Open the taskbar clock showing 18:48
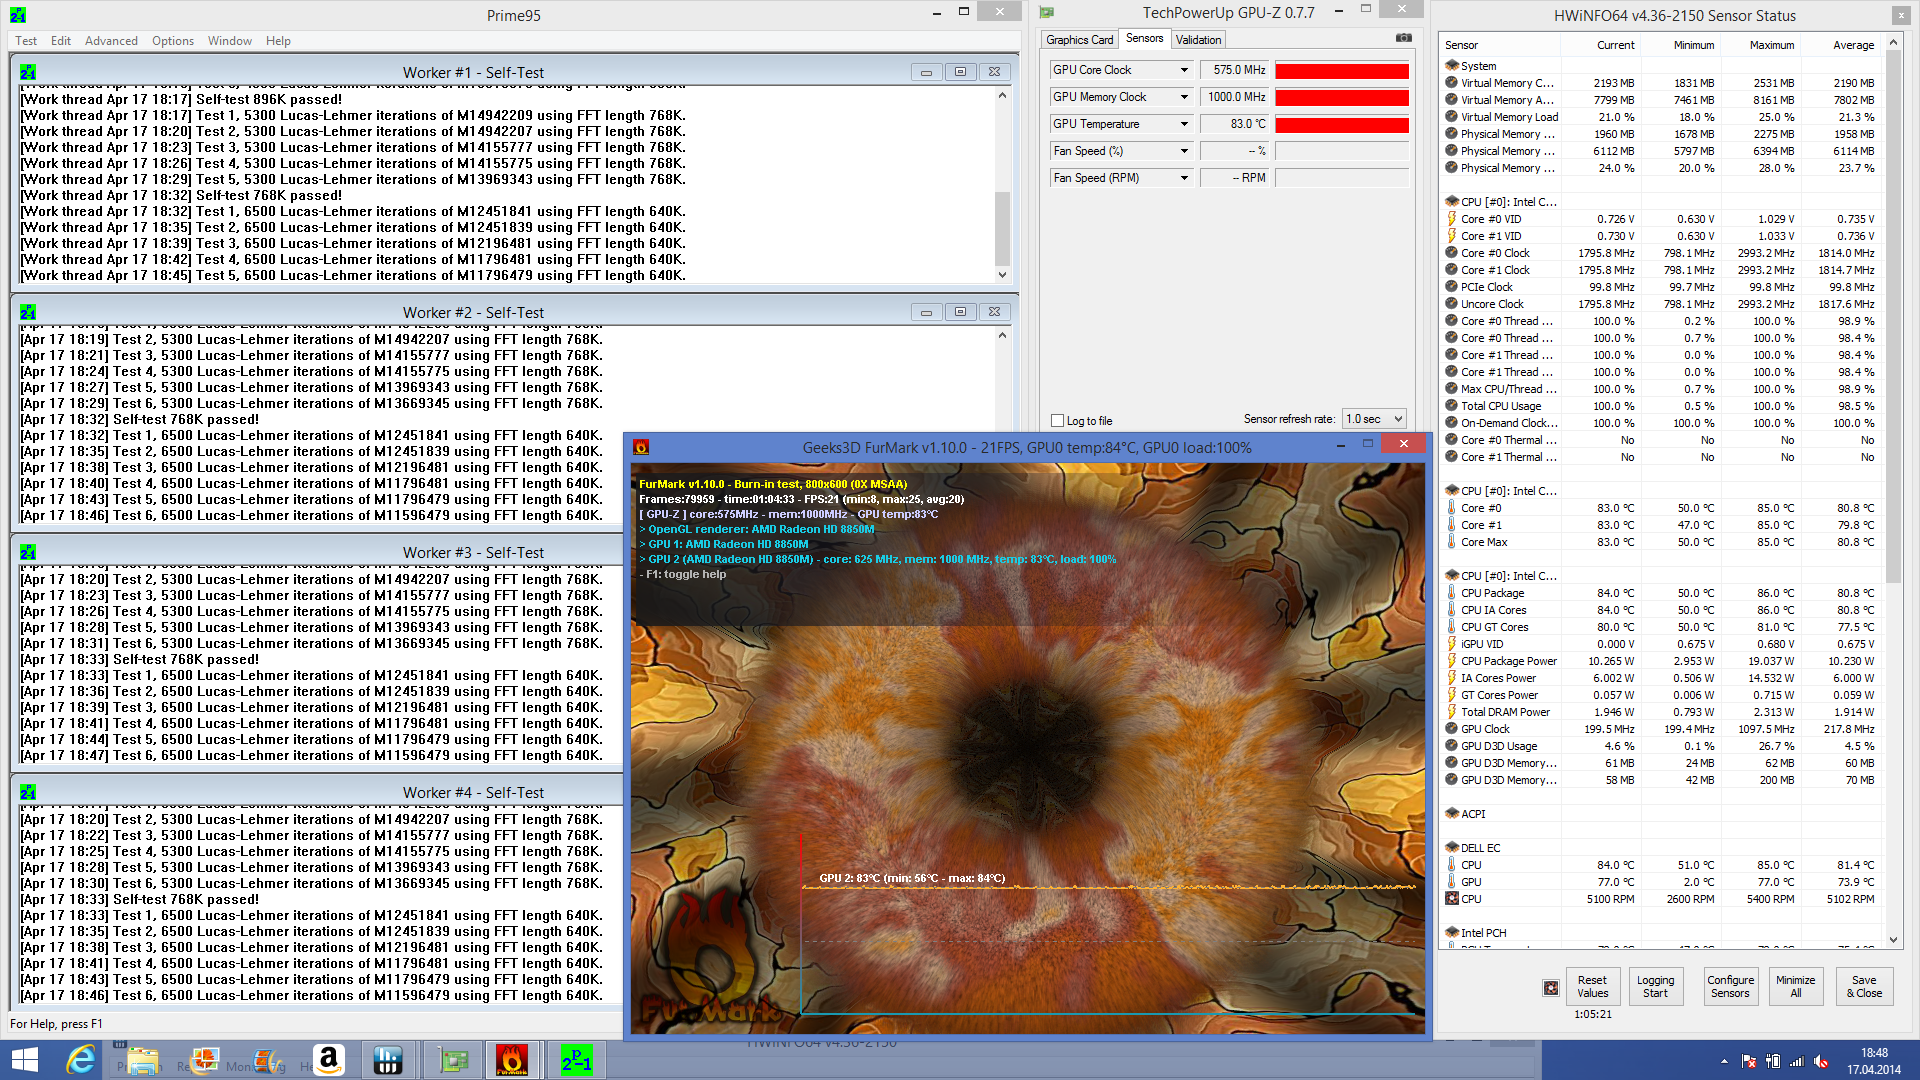The image size is (1920, 1080). pyautogui.click(x=1874, y=1061)
